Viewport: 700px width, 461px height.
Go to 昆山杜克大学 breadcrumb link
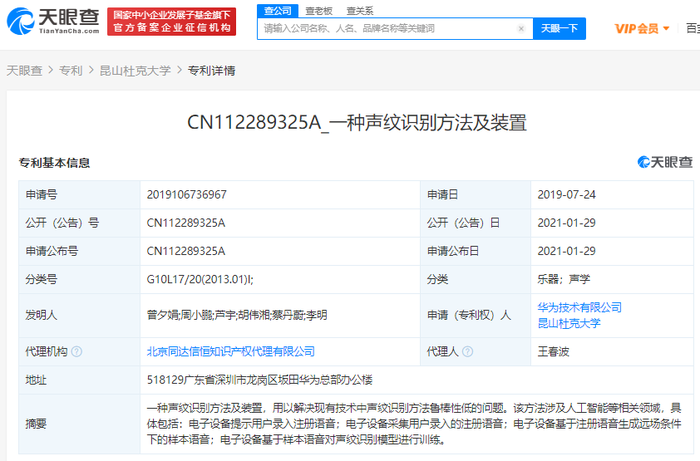coord(135,71)
